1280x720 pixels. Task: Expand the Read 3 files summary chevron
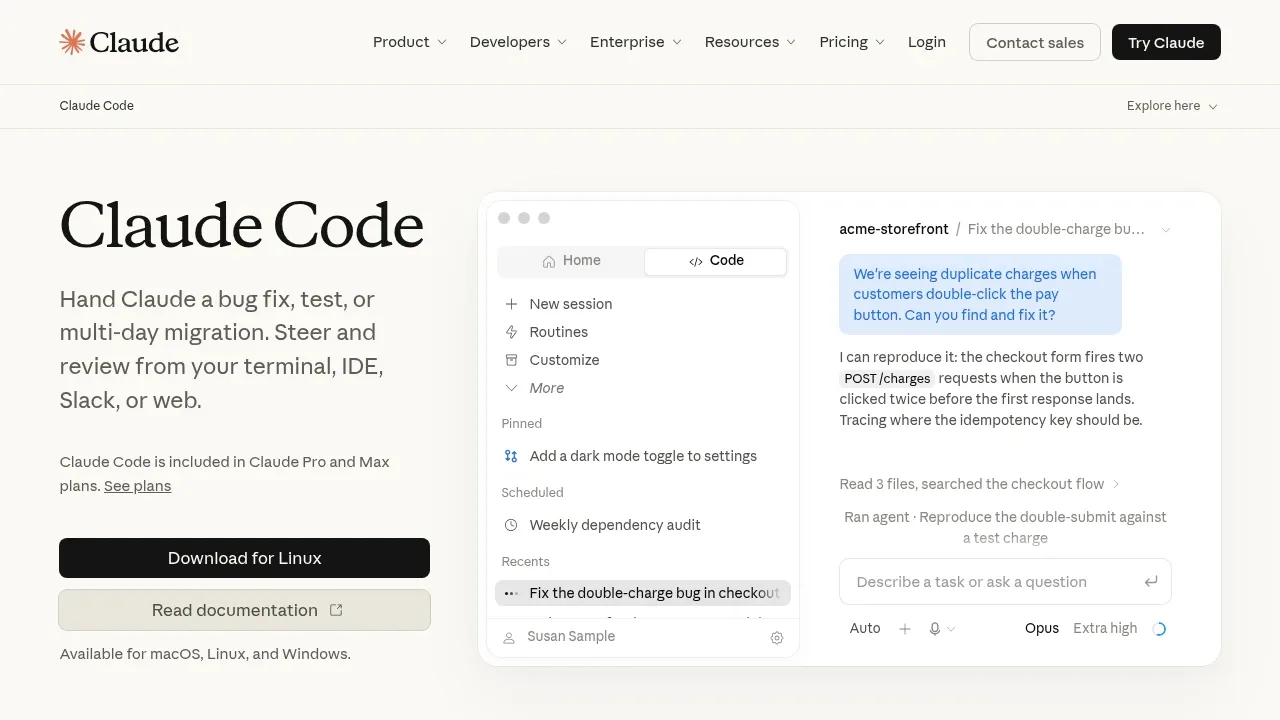click(x=1116, y=484)
